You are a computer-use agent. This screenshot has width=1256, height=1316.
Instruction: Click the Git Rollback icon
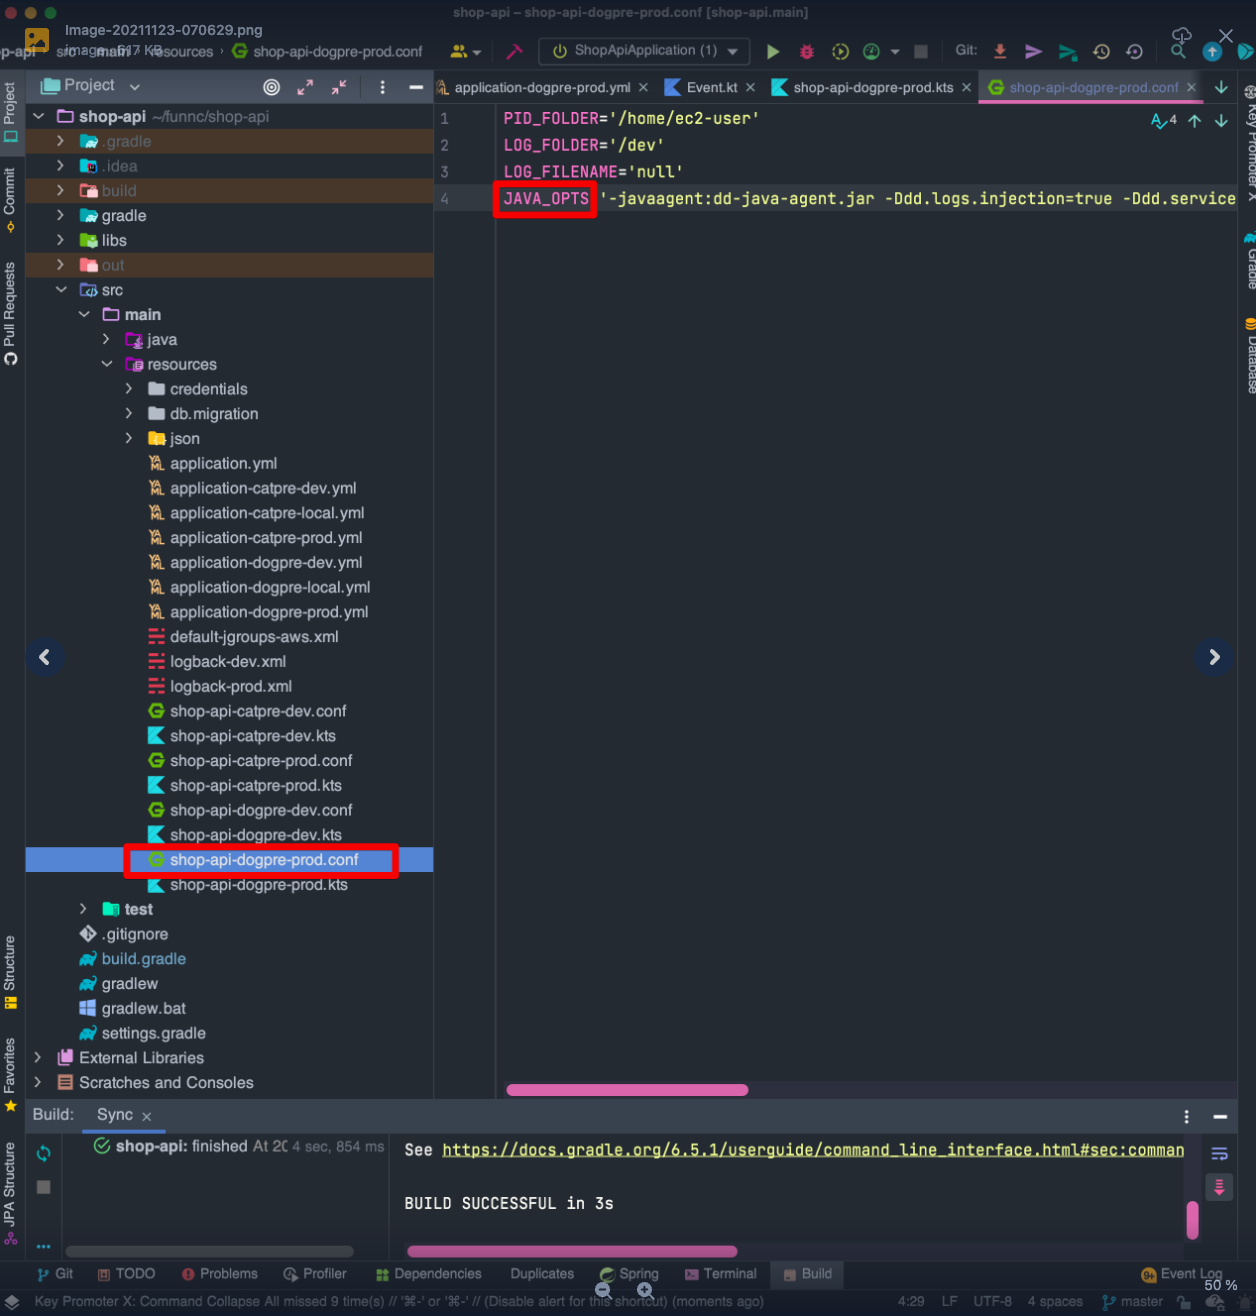(x=1134, y=51)
